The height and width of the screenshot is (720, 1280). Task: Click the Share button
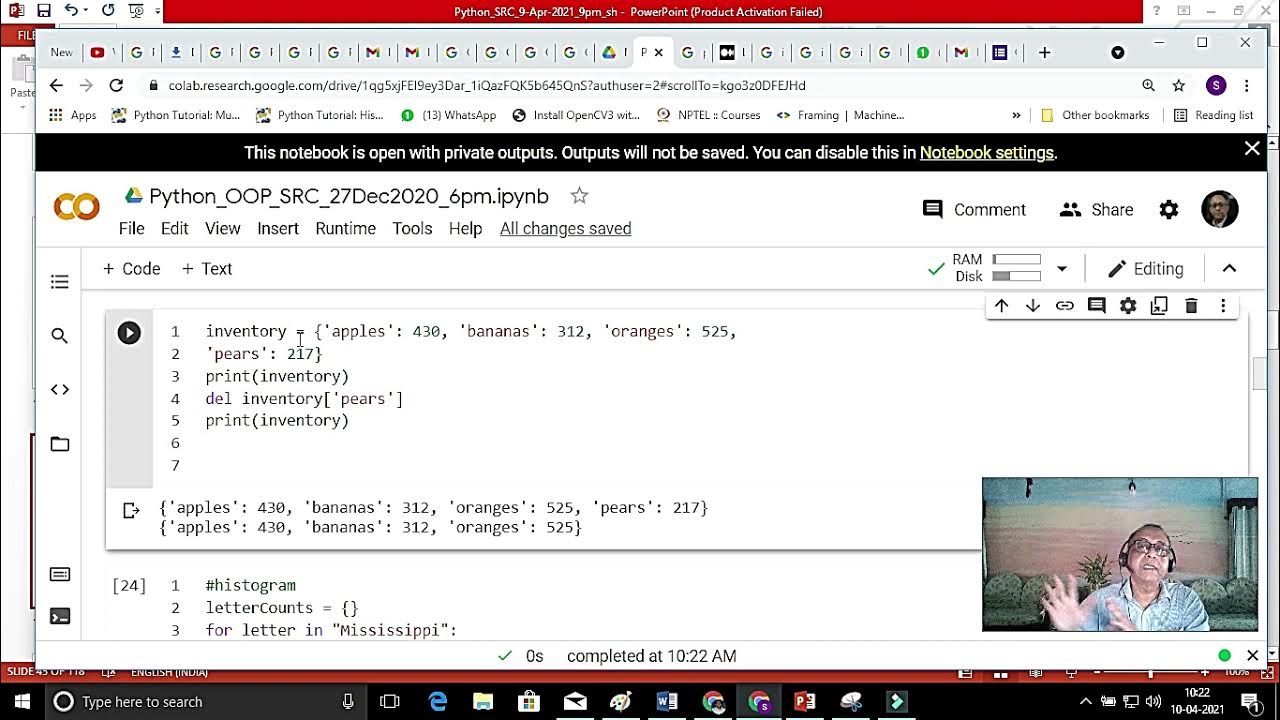(x=1096, y=210)
